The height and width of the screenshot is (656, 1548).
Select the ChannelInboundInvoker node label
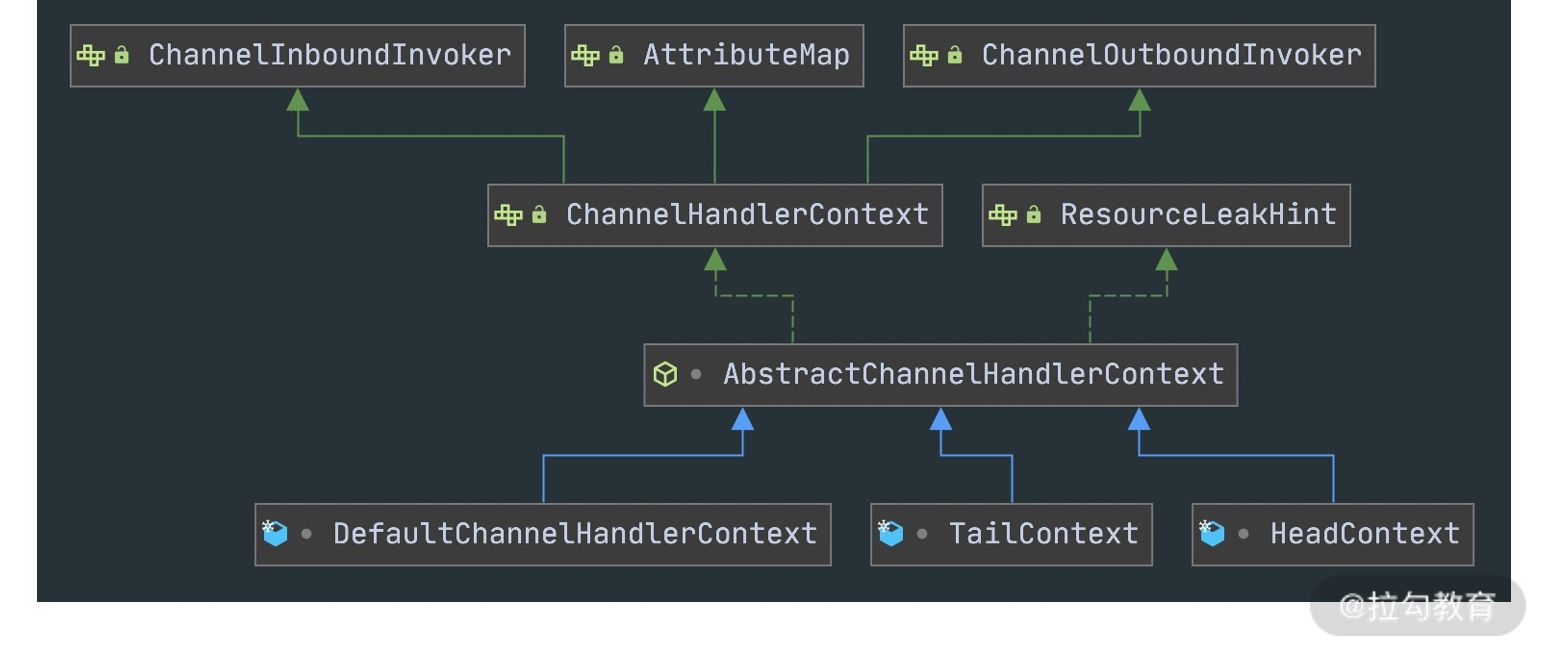[329, 55]
